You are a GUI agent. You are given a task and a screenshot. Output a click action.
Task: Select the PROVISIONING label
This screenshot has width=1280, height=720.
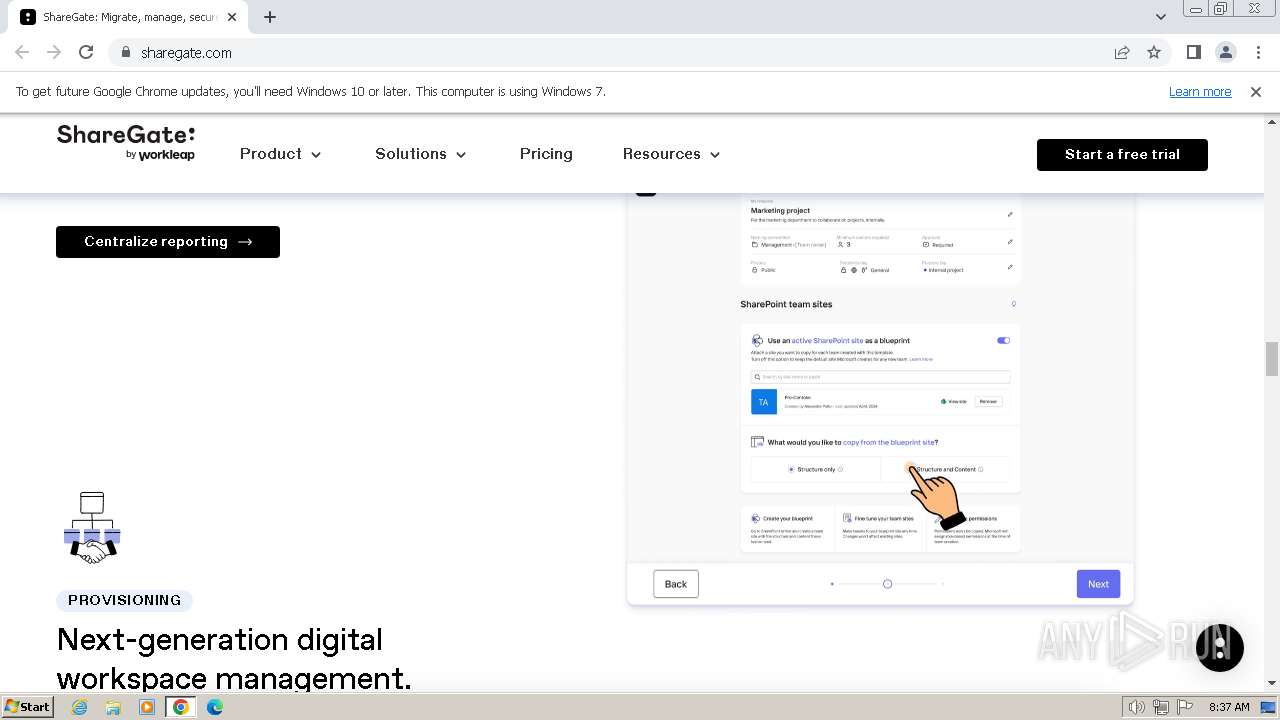[124, 600]
